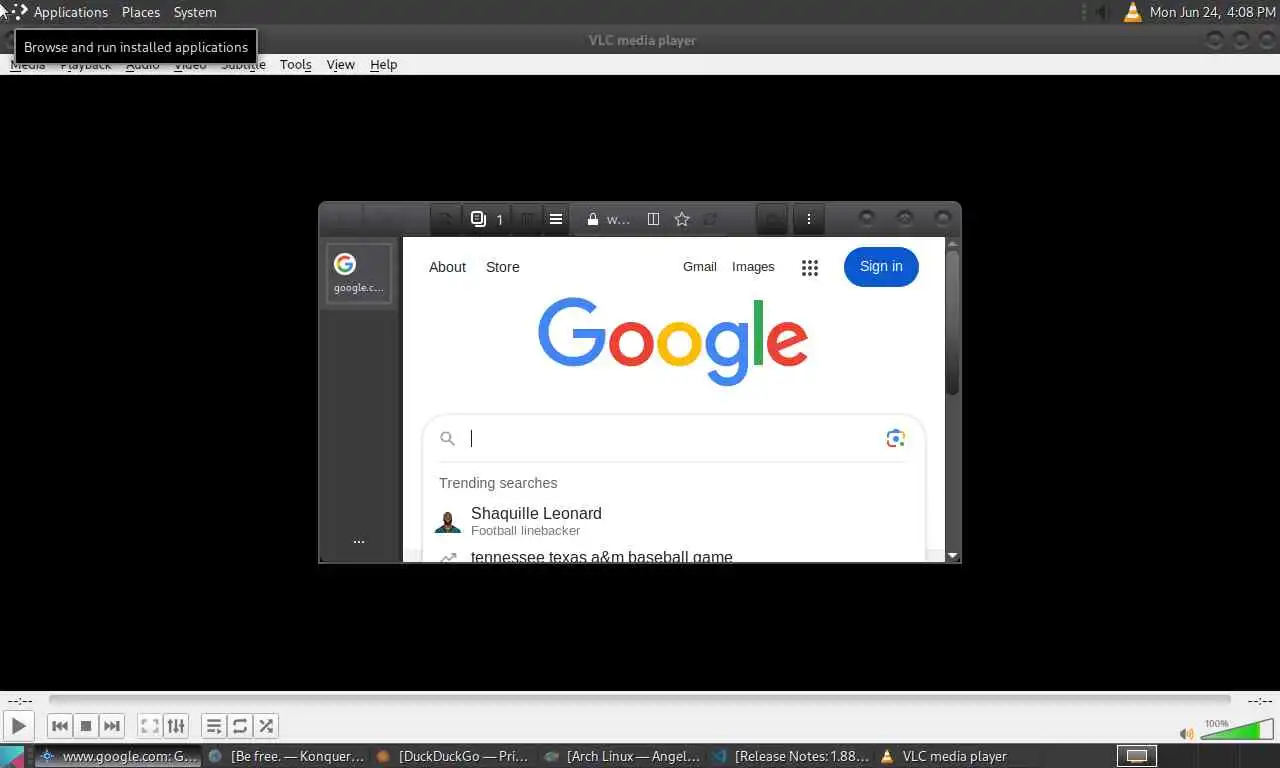
Task: Click the Sign in button
Action: click(881, 266)
